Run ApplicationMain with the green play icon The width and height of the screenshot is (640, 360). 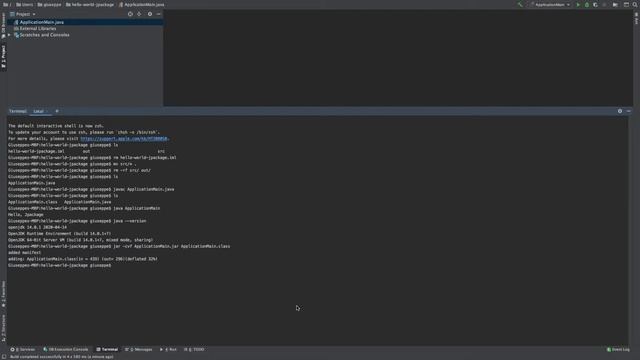coord(578,4)
